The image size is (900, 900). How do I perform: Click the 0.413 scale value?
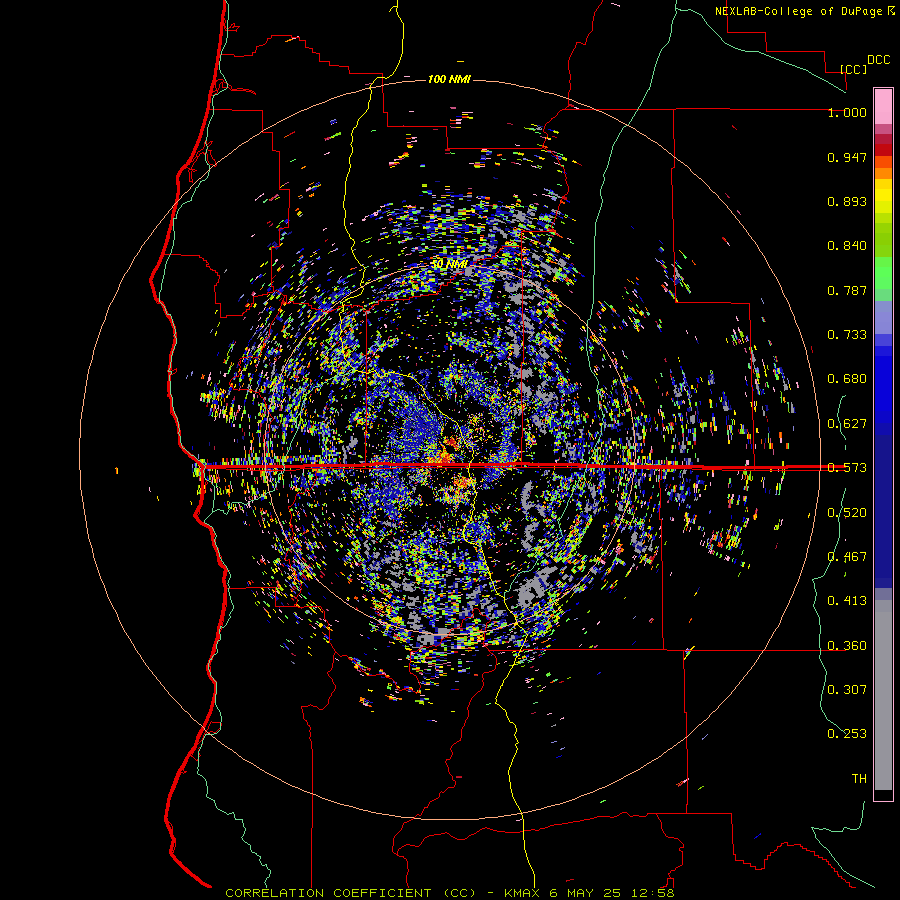coord(847,601)
